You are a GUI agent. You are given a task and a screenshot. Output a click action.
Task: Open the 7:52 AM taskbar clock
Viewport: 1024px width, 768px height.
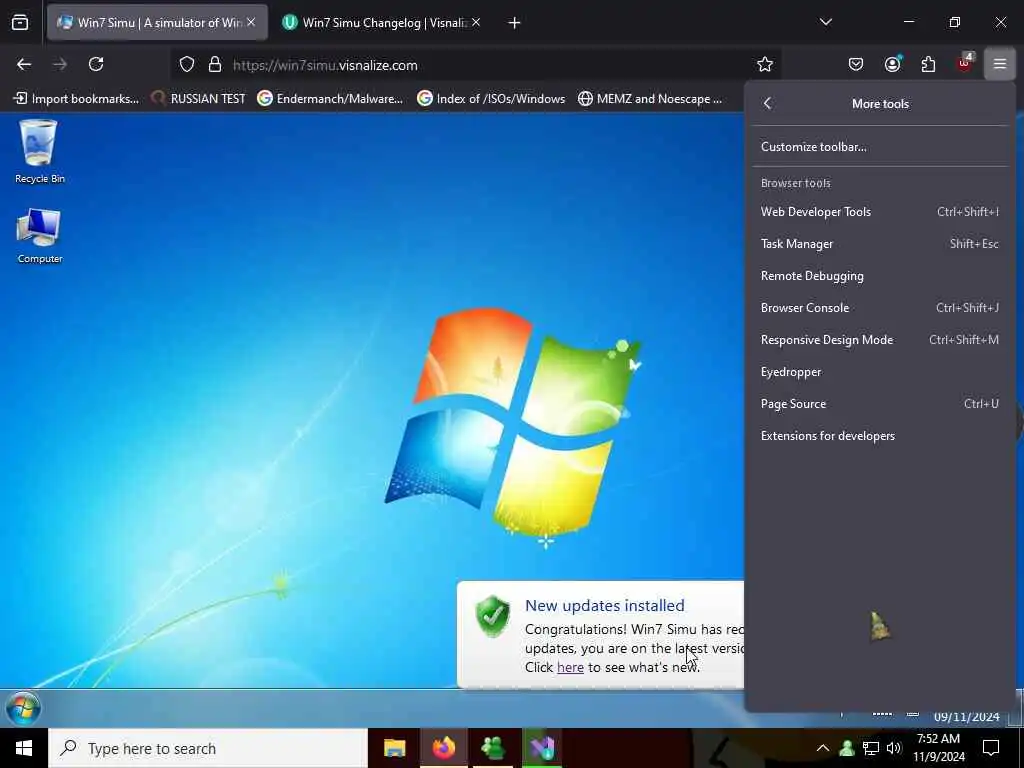[938, 748]
